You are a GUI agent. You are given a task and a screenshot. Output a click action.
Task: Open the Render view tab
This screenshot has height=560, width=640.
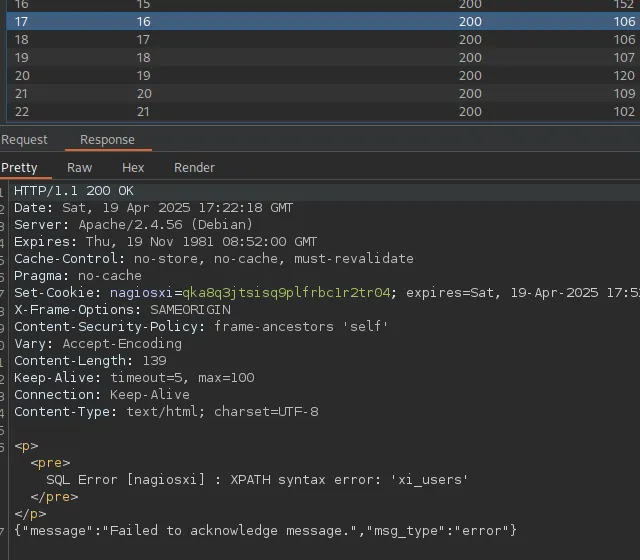click(194, 168)
